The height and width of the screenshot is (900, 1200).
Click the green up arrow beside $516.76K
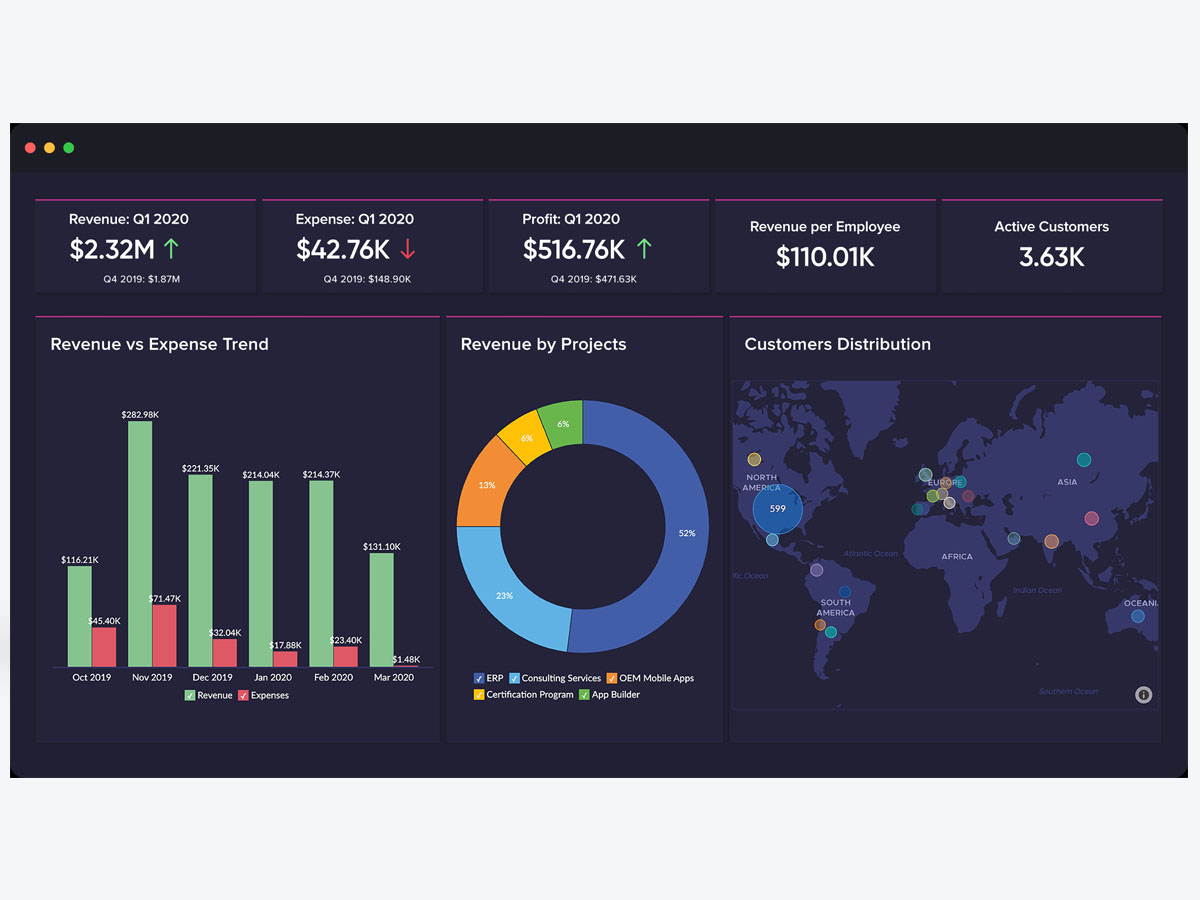pyautogui.click(x=644, y=249)
